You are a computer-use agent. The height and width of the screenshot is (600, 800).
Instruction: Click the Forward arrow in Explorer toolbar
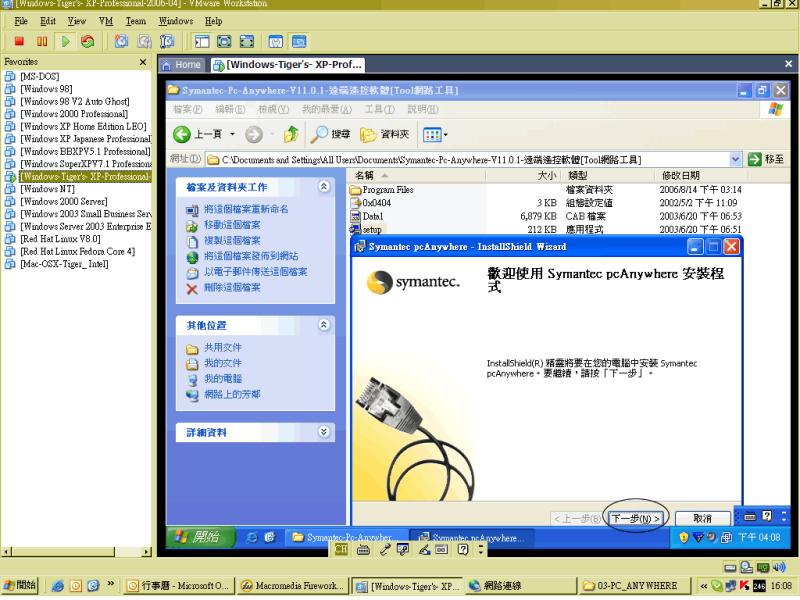coord(254,135)
